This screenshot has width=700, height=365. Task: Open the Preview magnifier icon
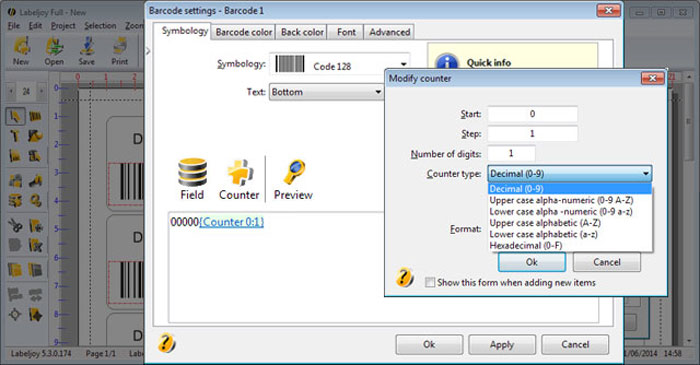pyautogui.click(x=294, y=172)
